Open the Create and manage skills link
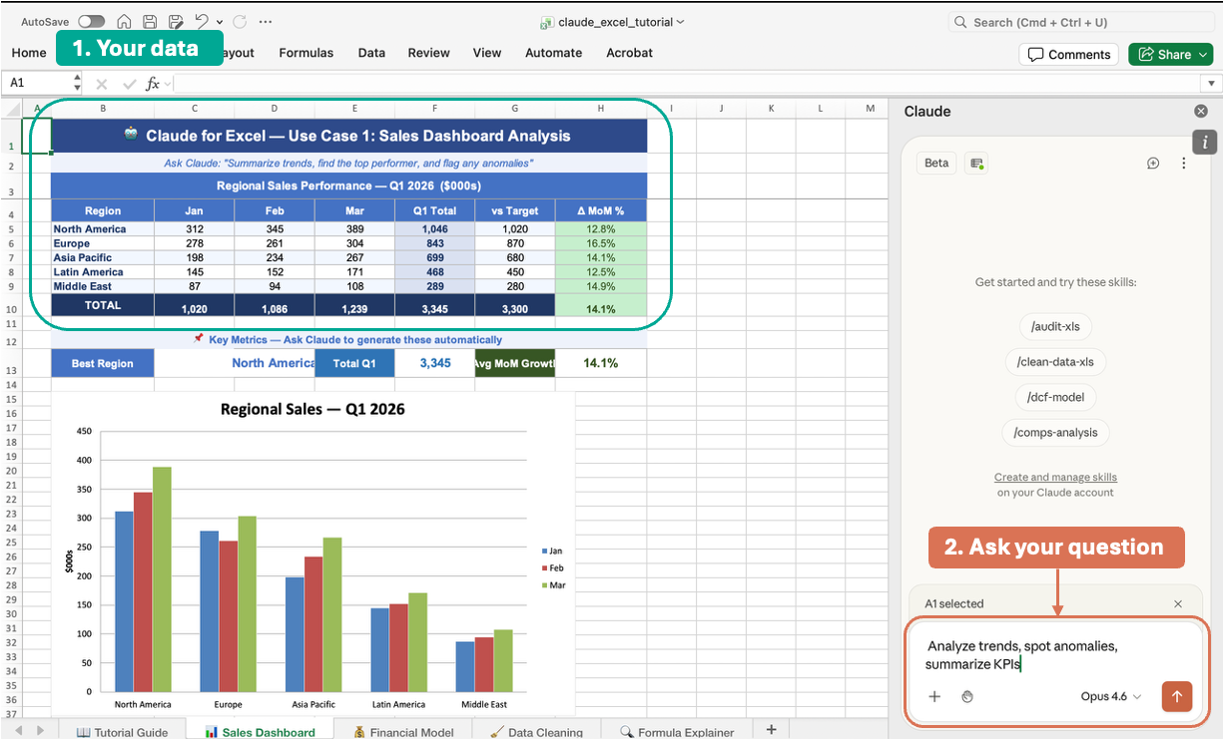 pos(1055,476)
